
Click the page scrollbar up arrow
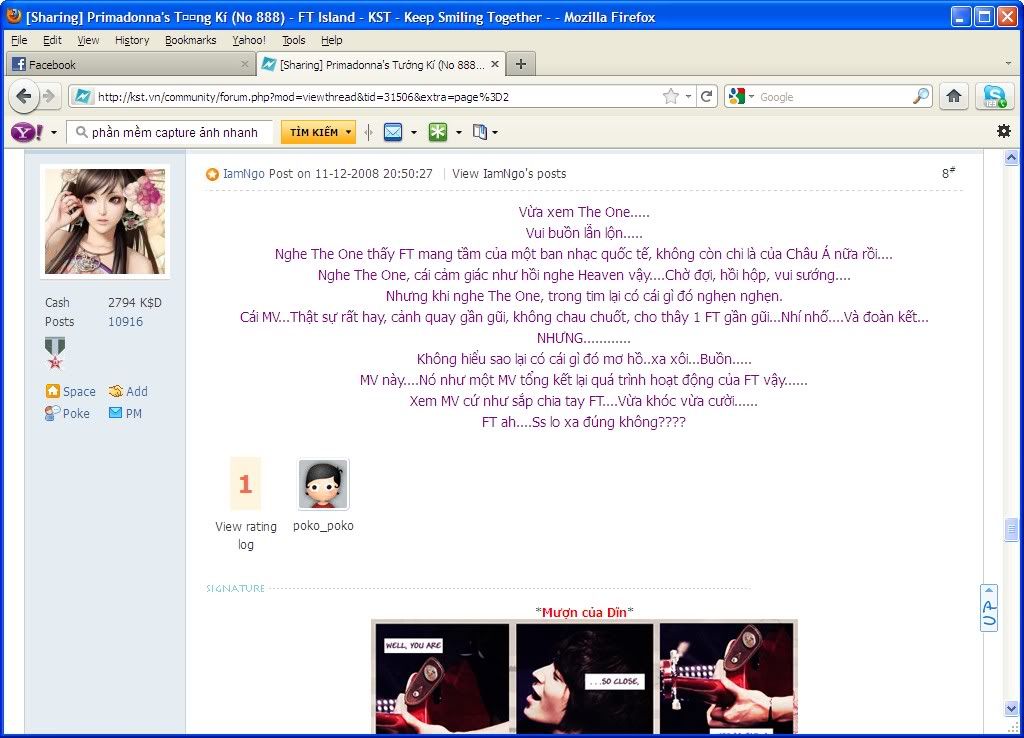point(1011,157)
